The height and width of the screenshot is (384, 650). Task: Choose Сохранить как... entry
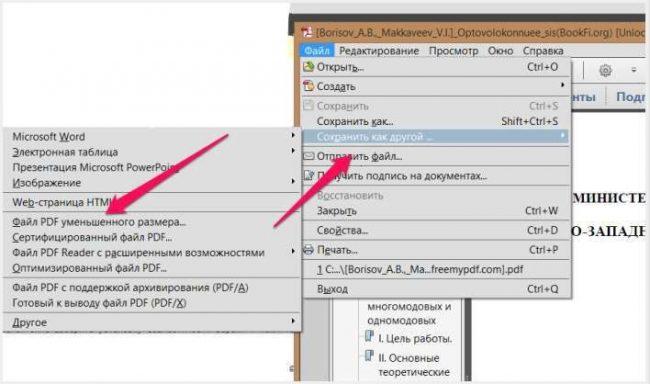(x=436, y=122)
